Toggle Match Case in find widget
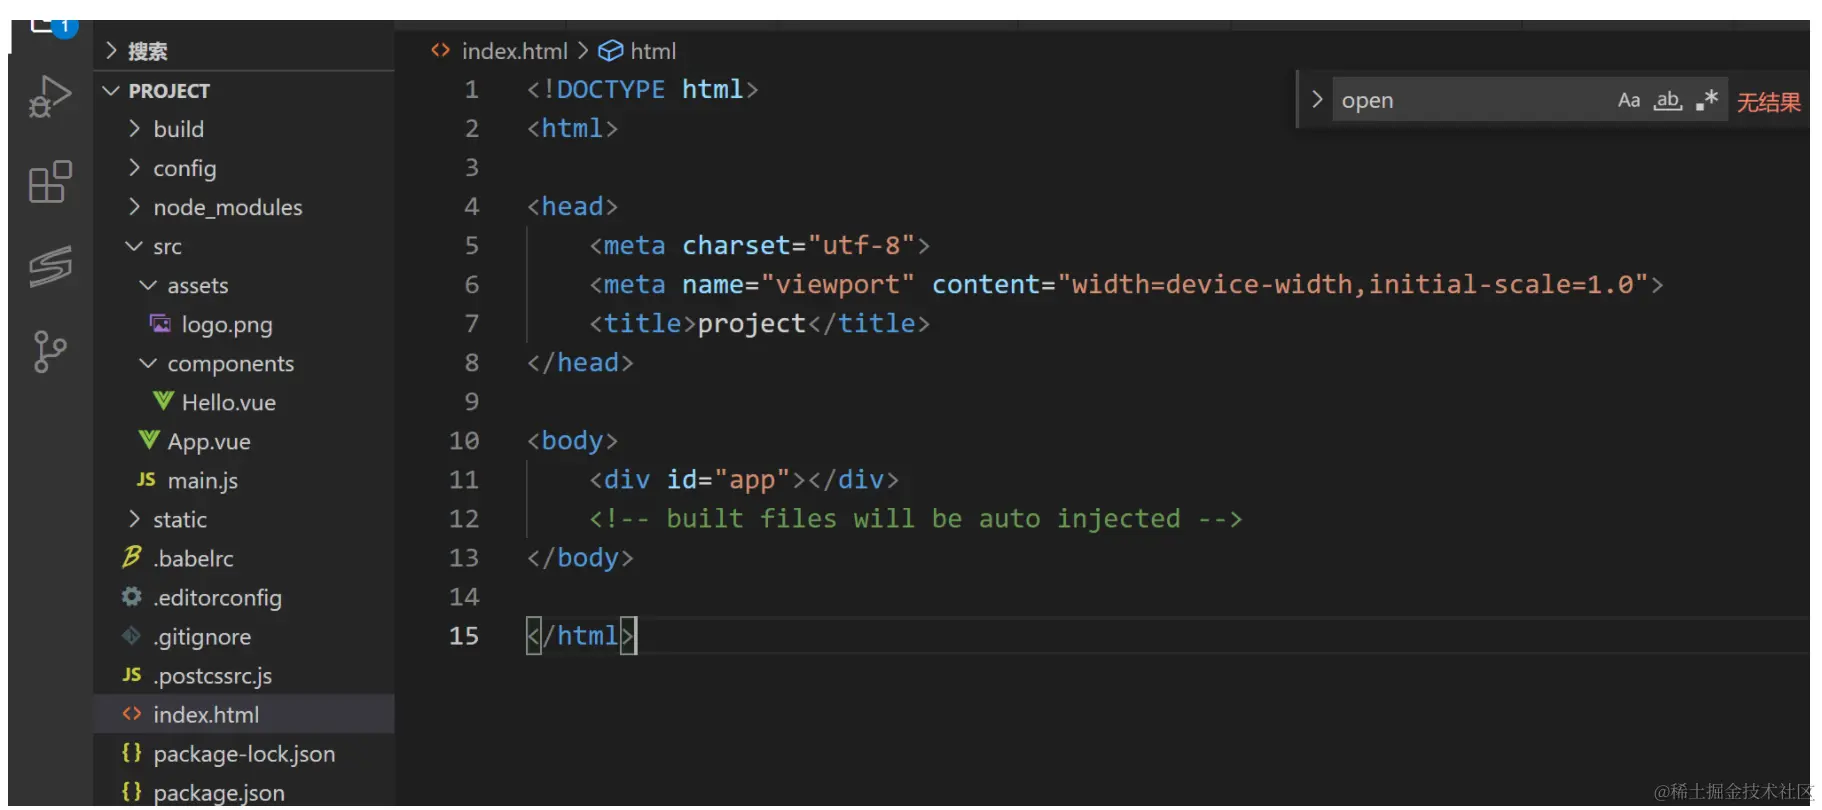This screenshot has width=1822, height=810. 1629,100
